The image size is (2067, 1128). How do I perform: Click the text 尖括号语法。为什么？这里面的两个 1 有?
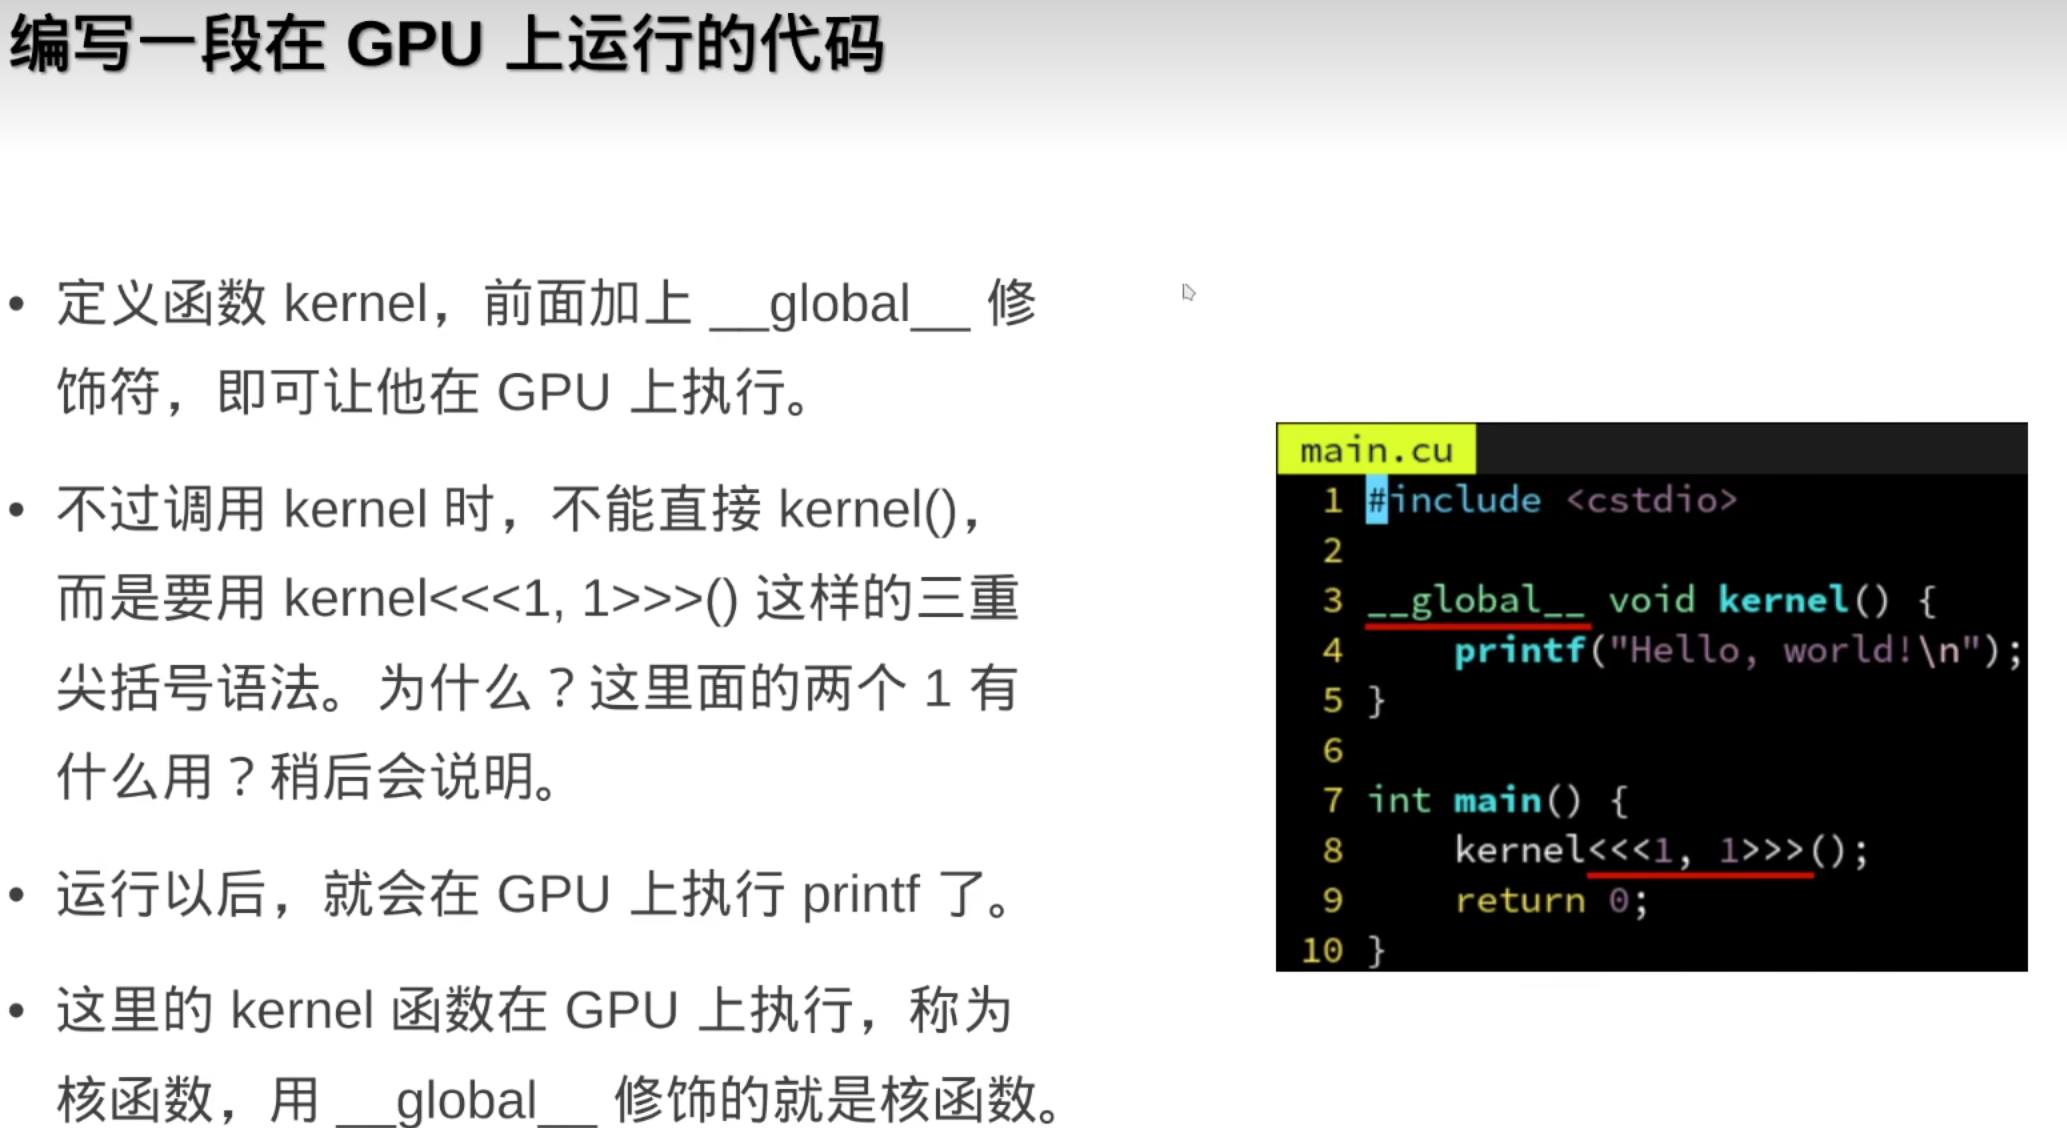537,688
